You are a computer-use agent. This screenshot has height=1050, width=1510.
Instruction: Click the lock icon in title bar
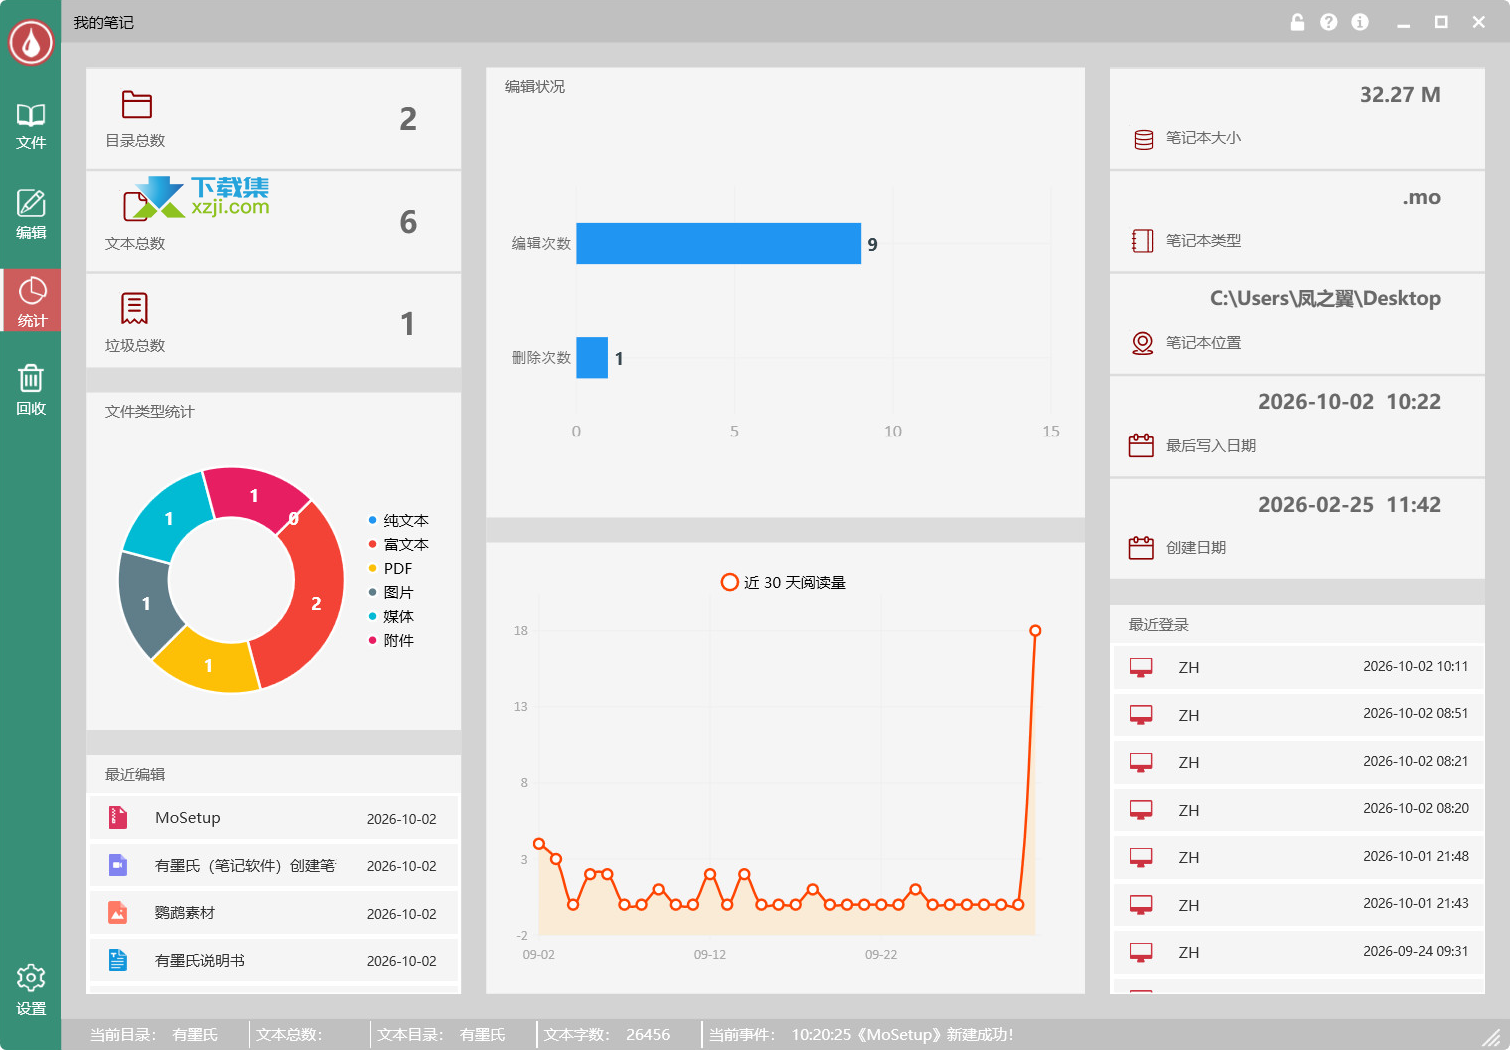point(1297,22)
